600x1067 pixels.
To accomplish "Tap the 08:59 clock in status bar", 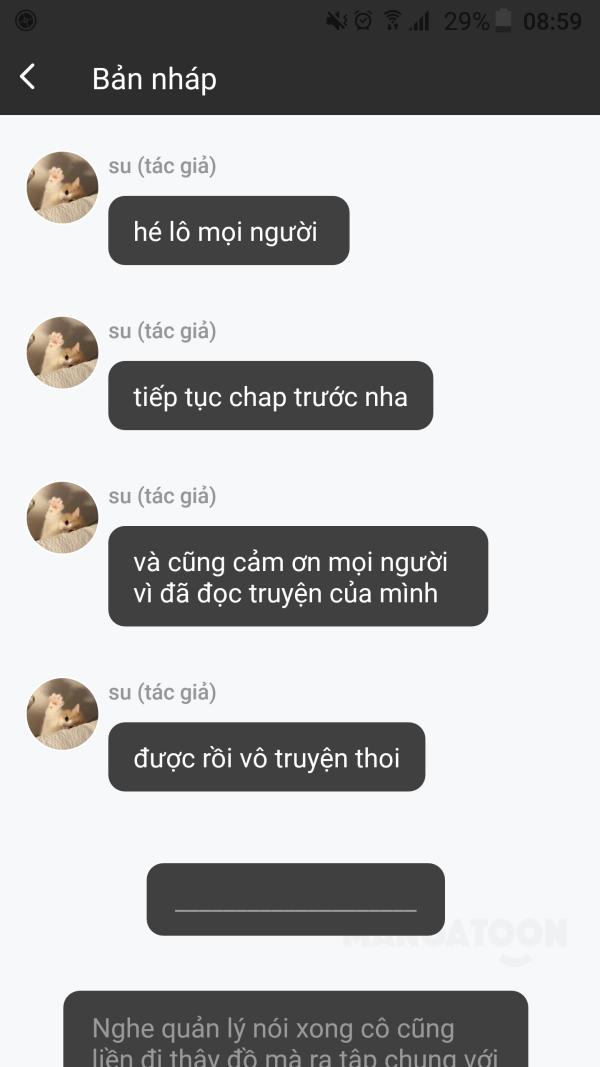I will pyautogui.click(x=552, y=21).
